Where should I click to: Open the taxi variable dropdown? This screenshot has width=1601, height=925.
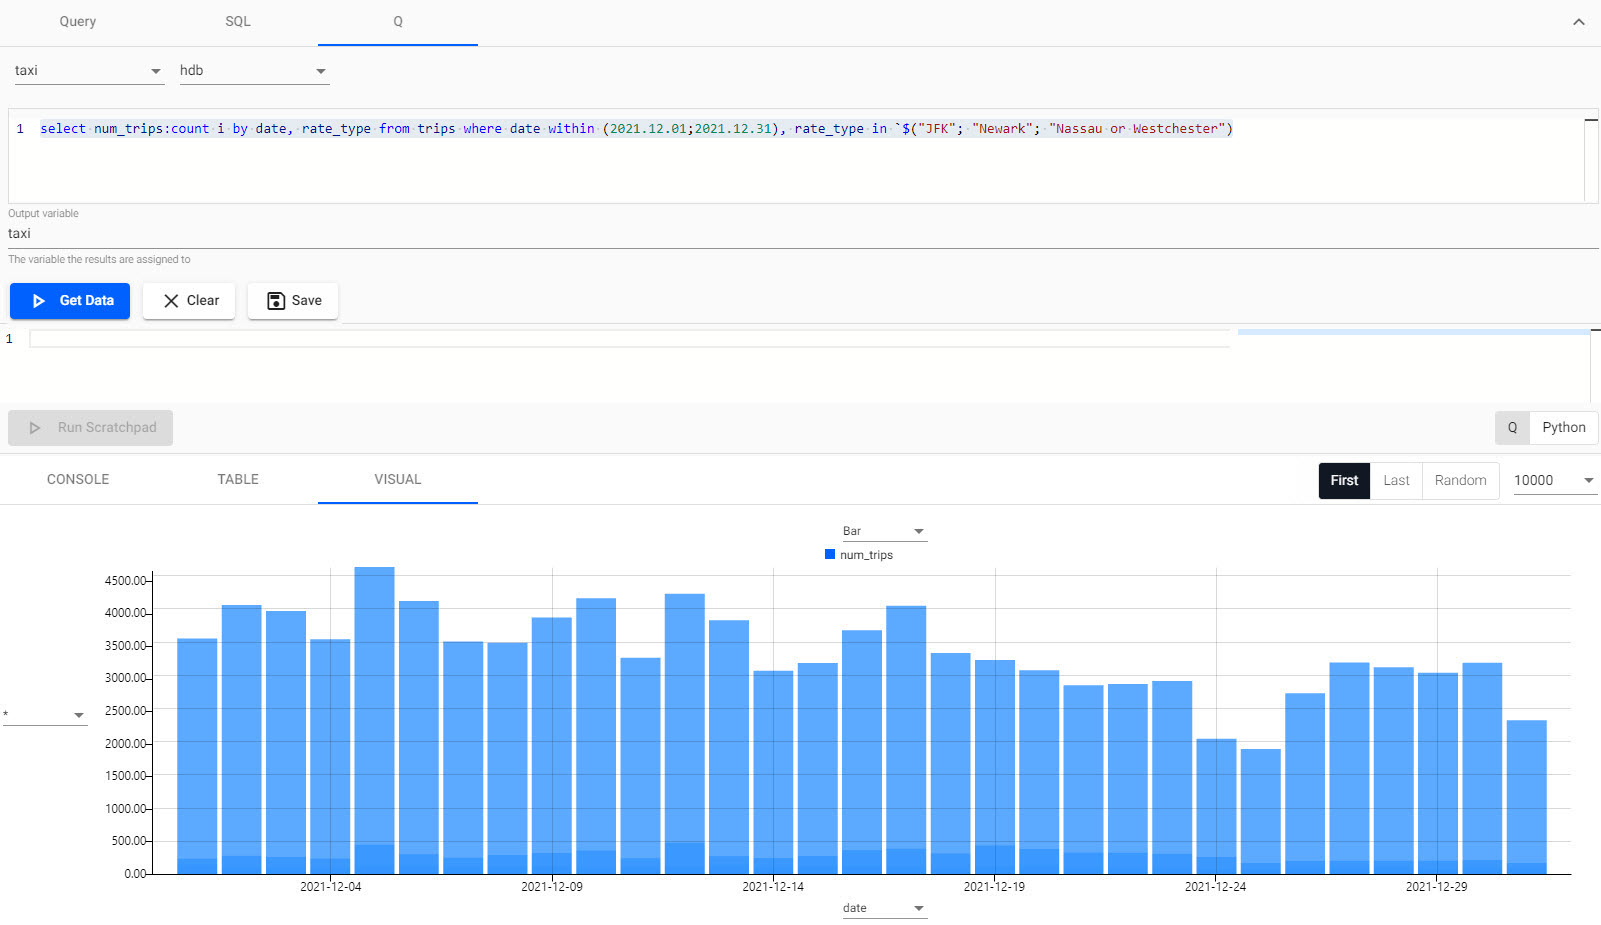(155, 70)
